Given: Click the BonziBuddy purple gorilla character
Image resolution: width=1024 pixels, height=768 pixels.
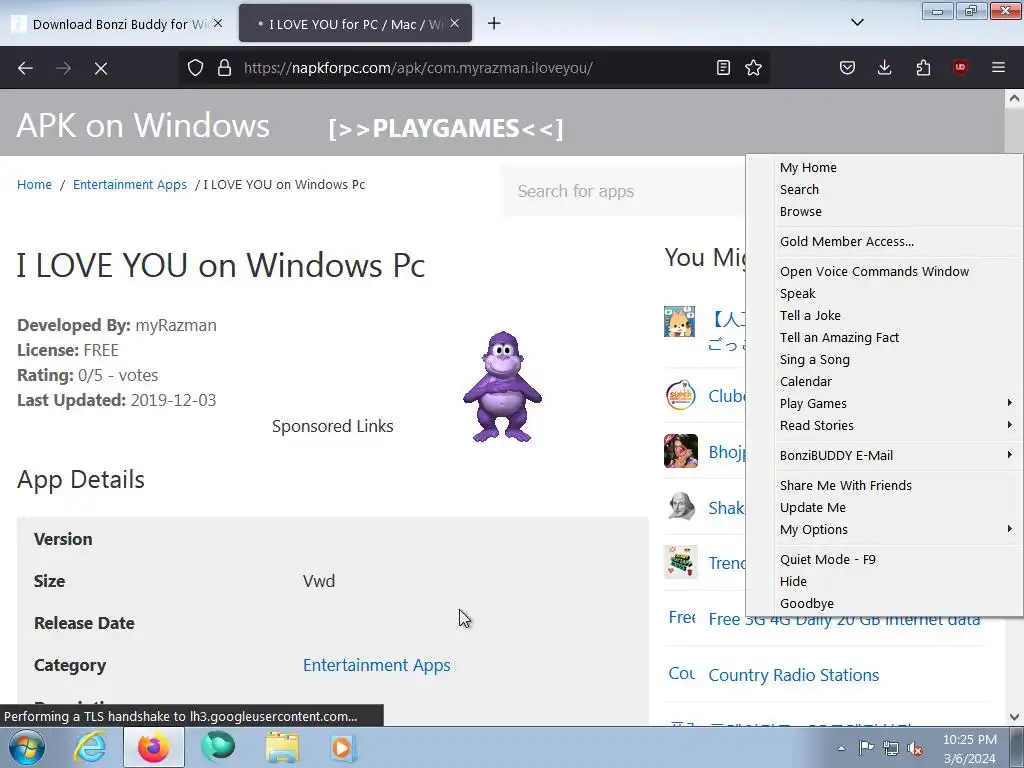Looking at the screenshot, I should [x=502, y=387].
